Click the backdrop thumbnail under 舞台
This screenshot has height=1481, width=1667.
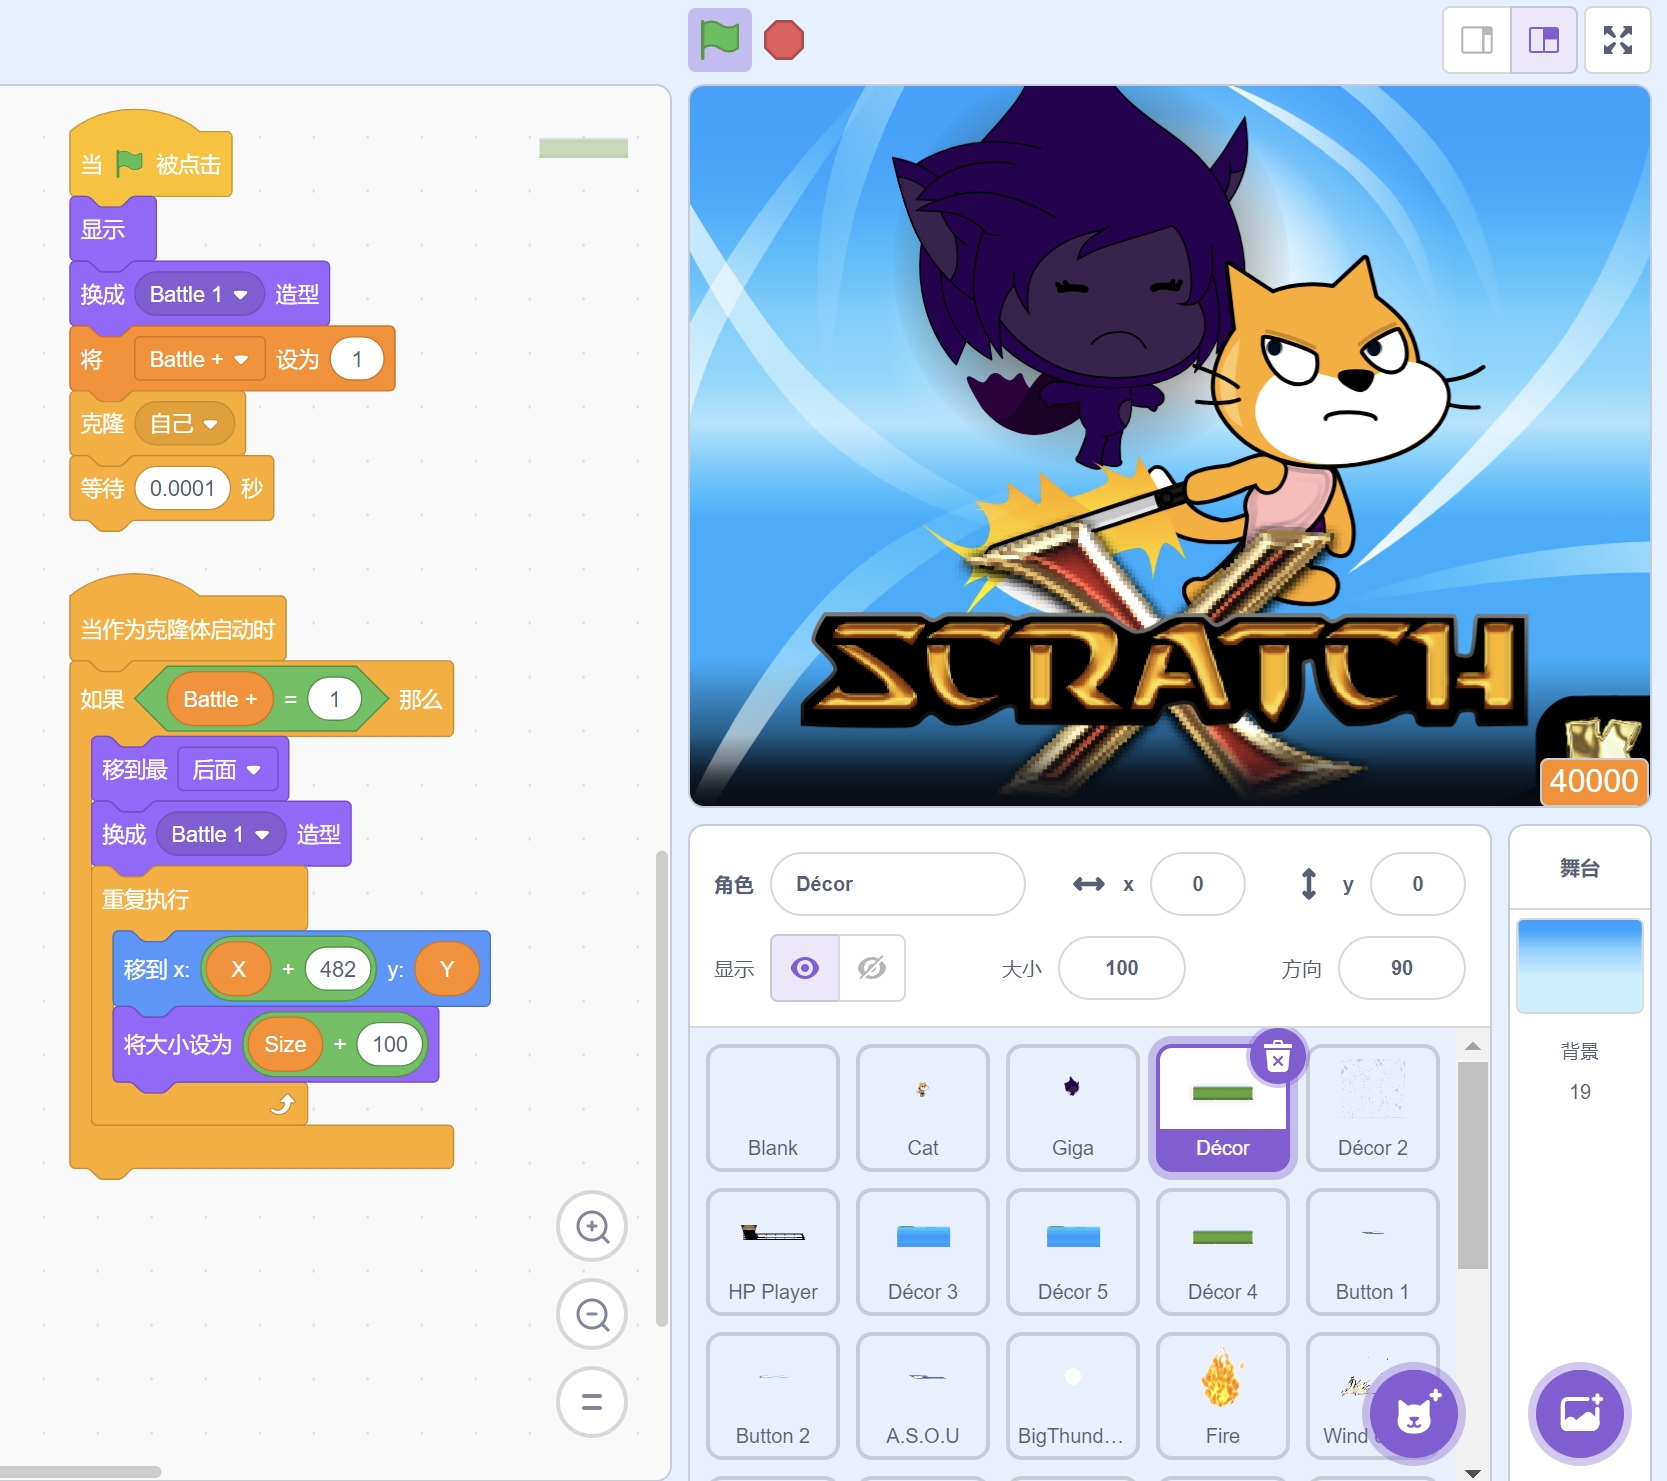[1580, 965]
